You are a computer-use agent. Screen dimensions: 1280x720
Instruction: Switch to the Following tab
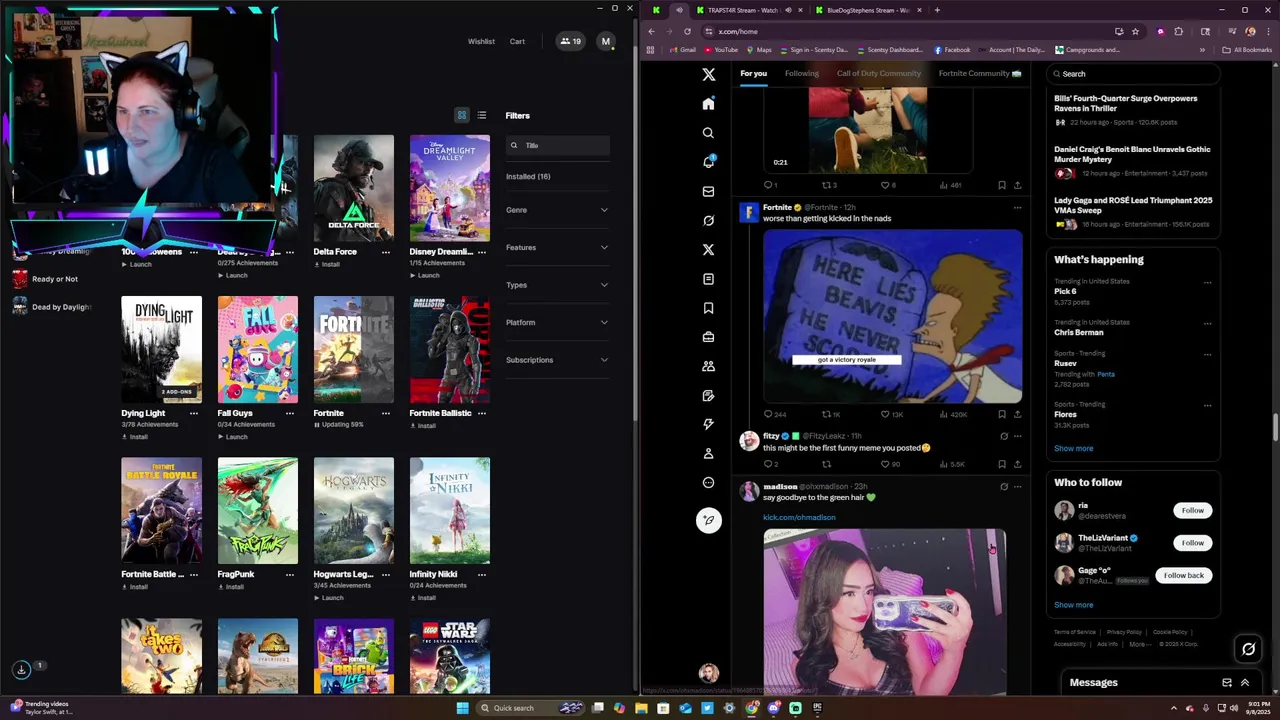click(801, 73)
